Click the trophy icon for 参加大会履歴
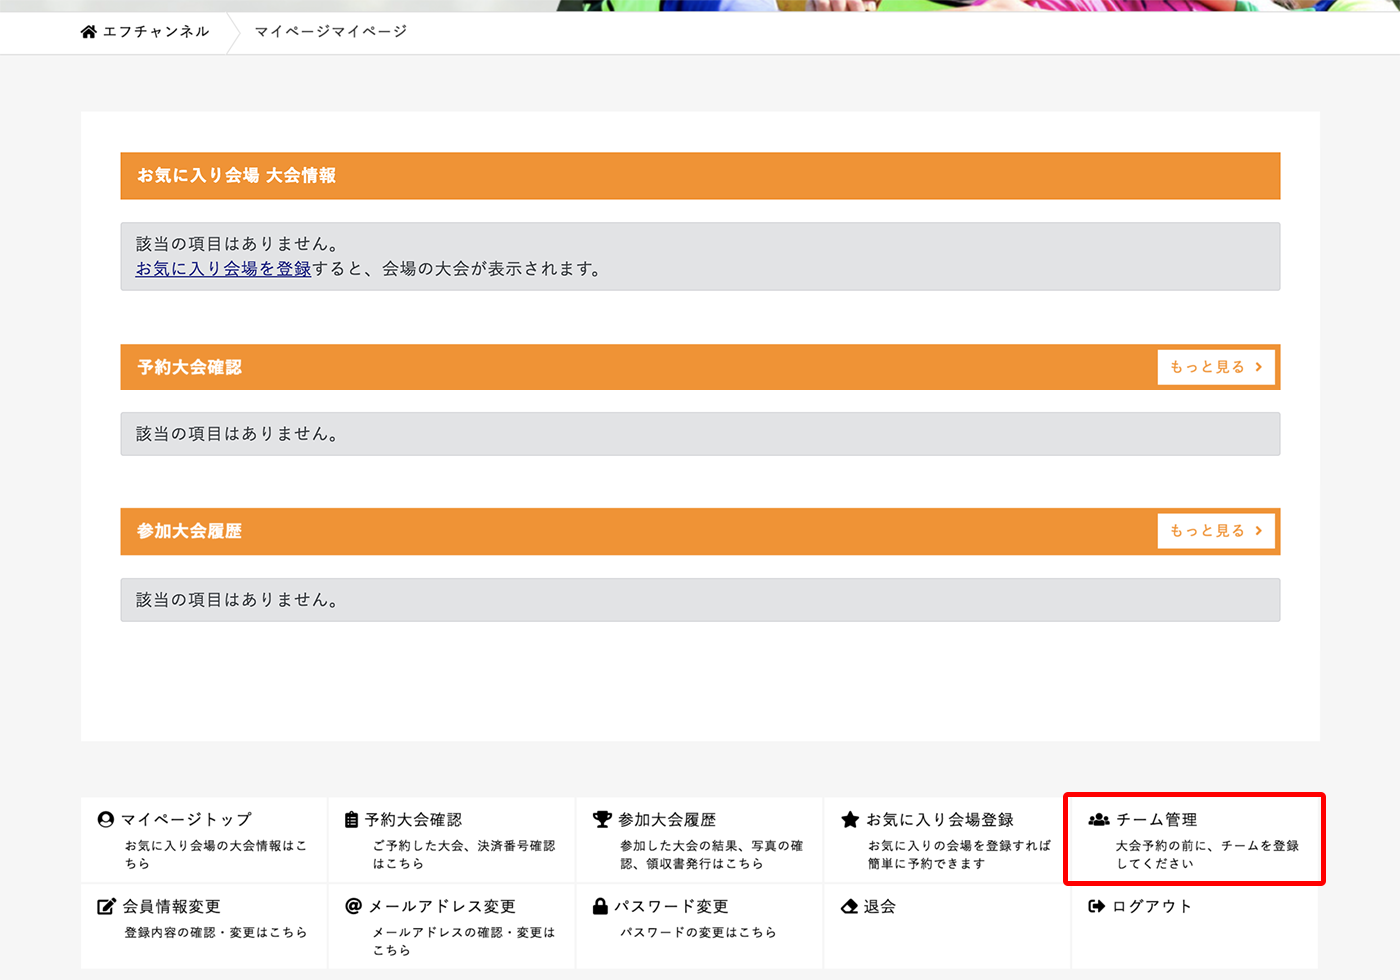This screenshot has height=980, width=1400. tap(602, 819)
